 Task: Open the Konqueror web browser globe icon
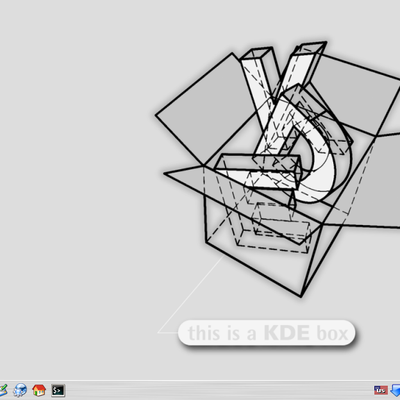[20, 390]
